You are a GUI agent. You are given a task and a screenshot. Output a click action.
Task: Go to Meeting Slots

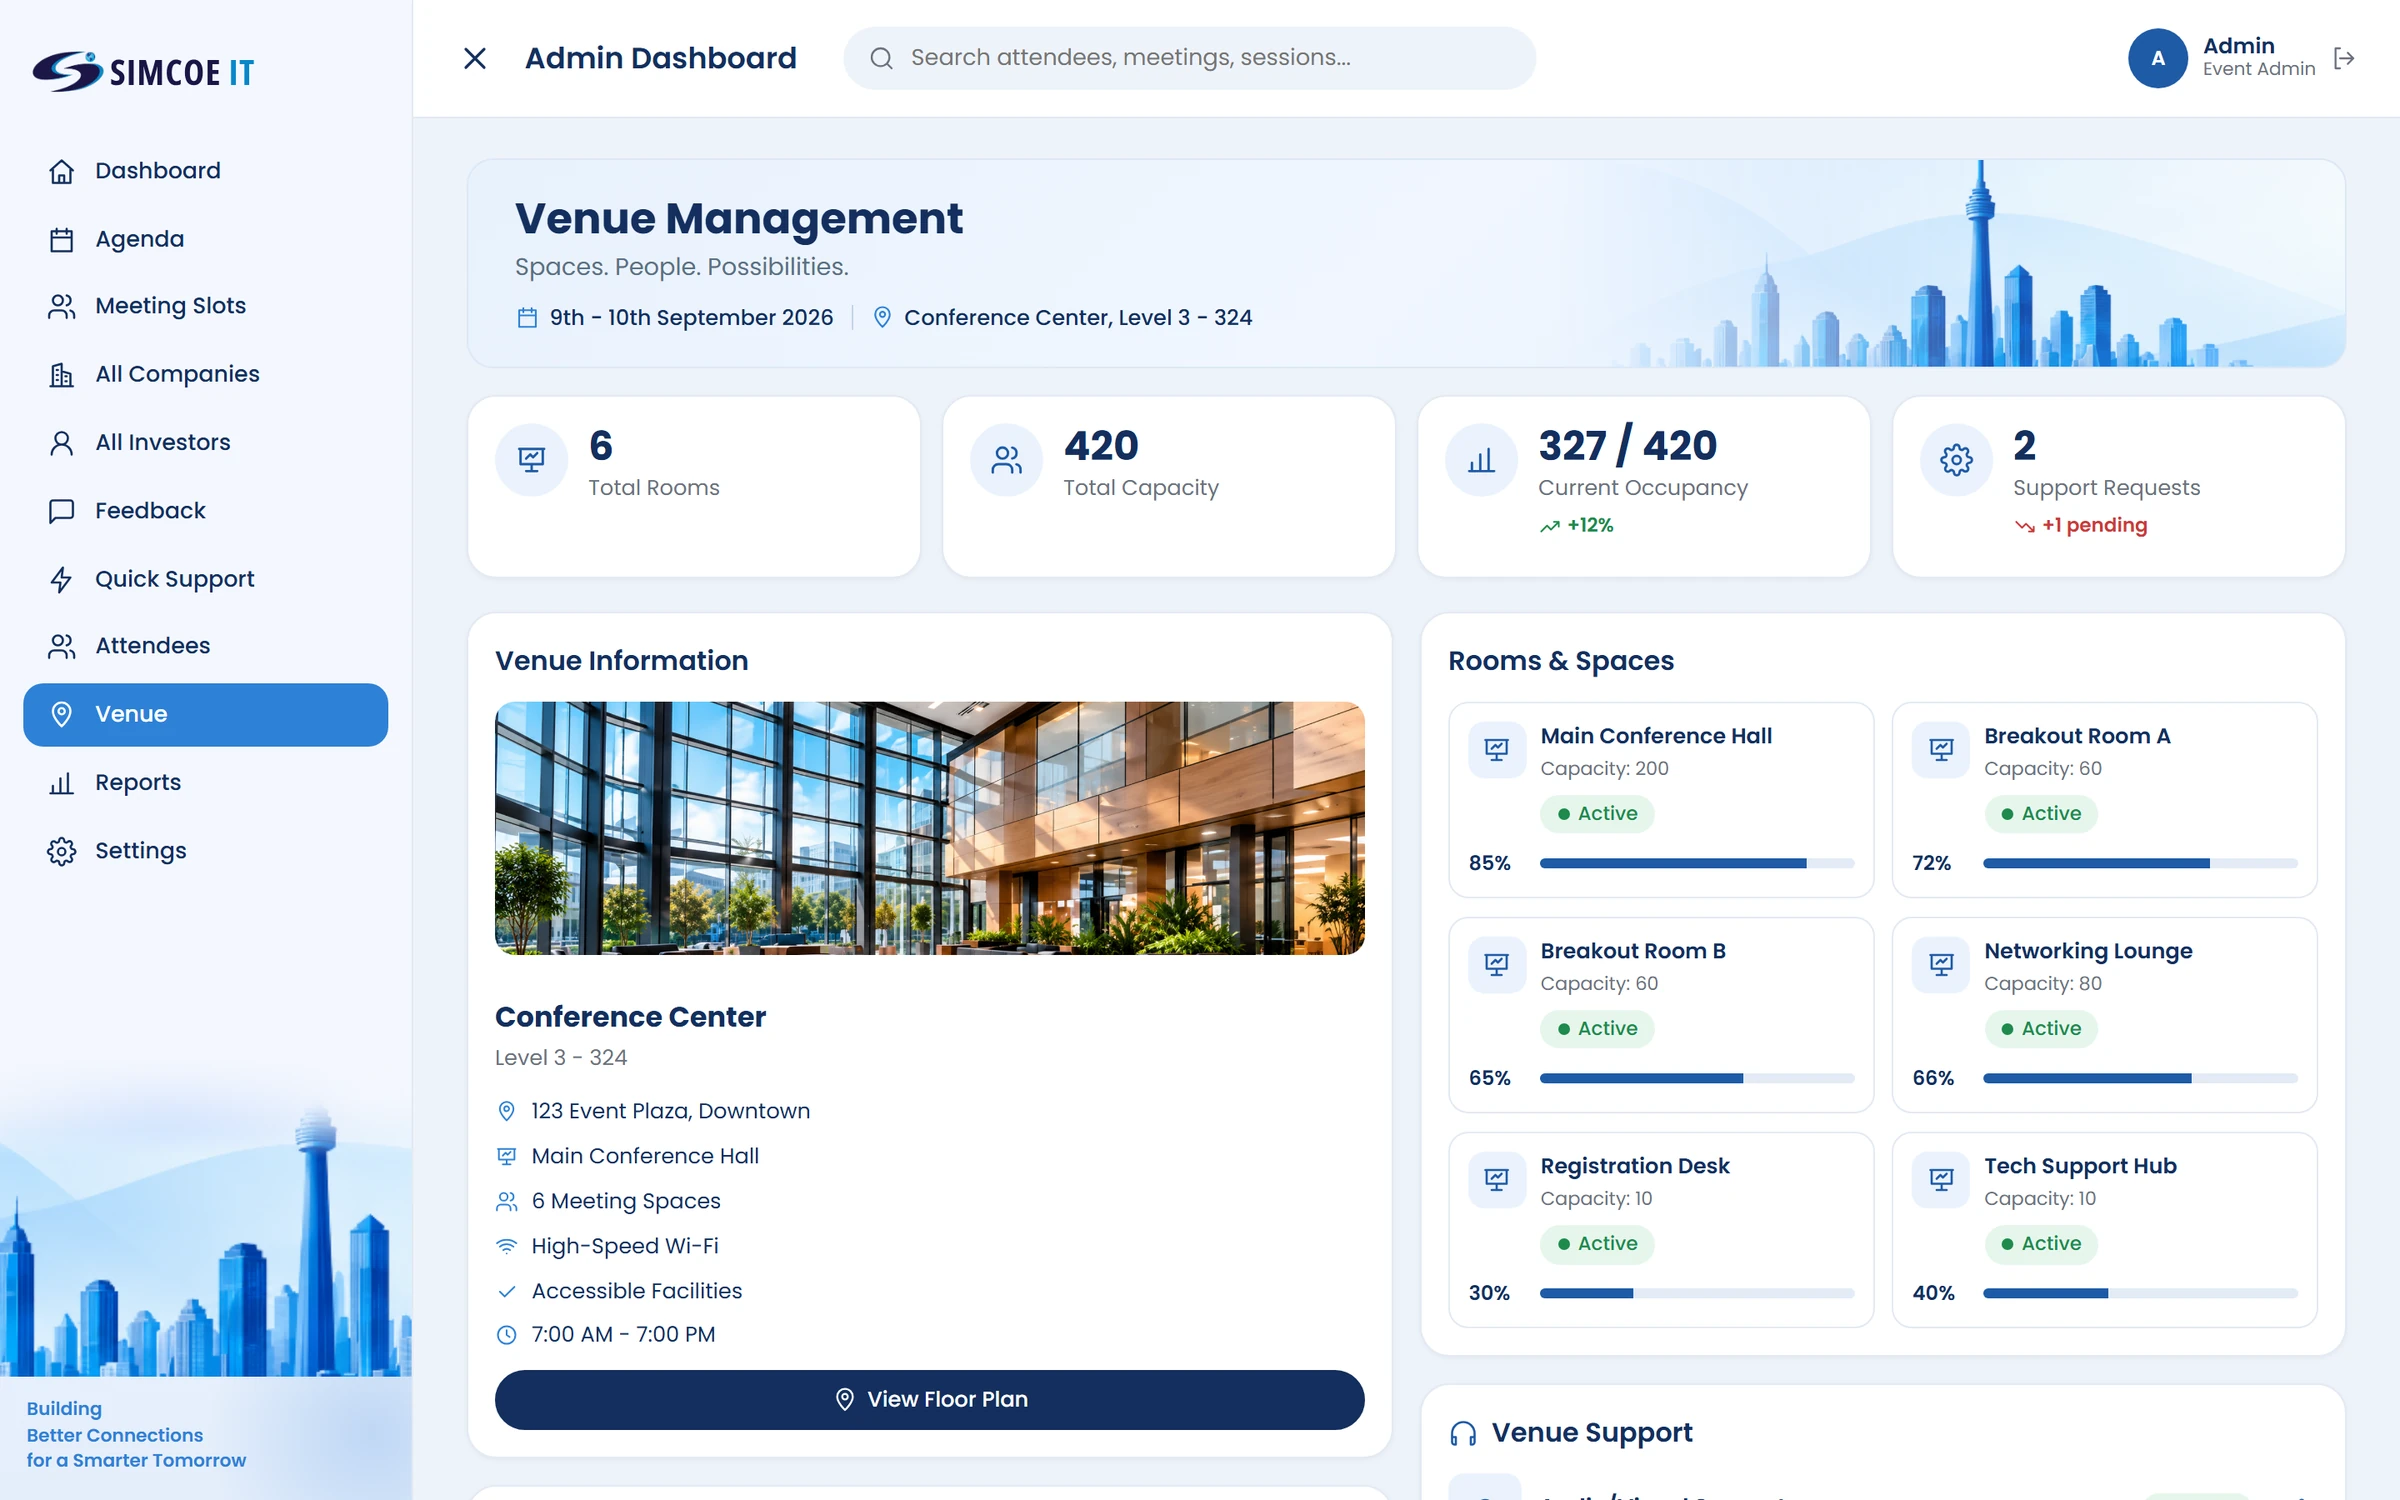click(205, 306)
